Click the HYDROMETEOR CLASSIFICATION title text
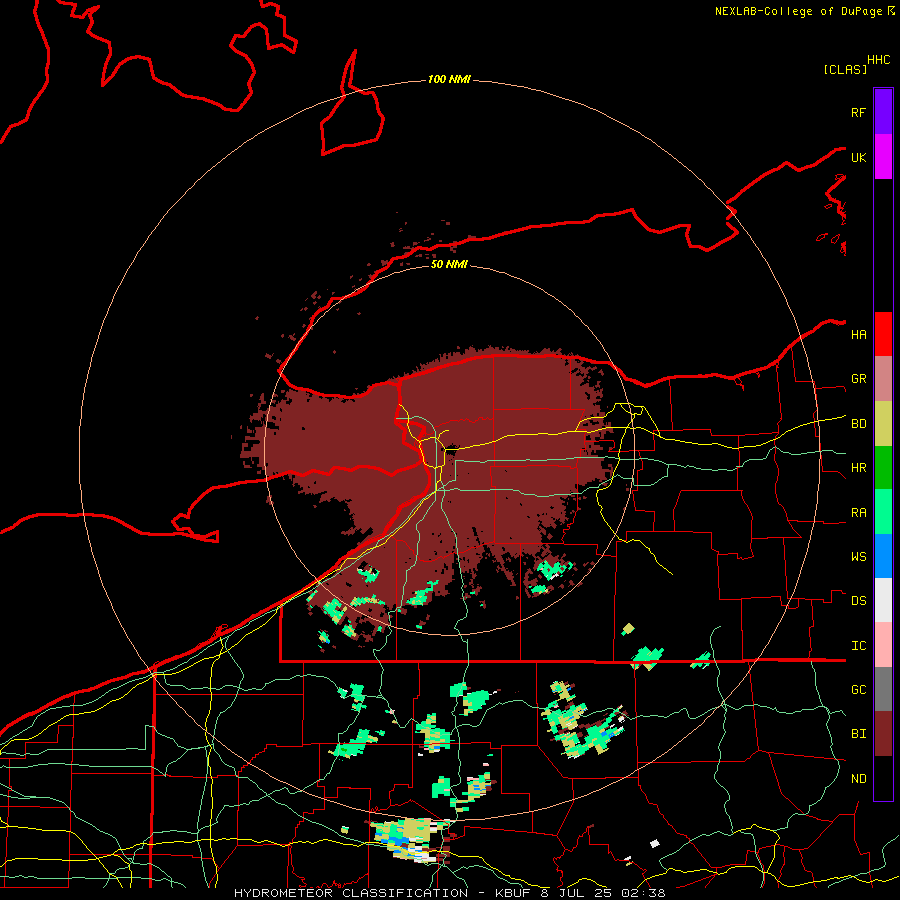The height and width of the screenshot is (900, 900). (351, 893)
